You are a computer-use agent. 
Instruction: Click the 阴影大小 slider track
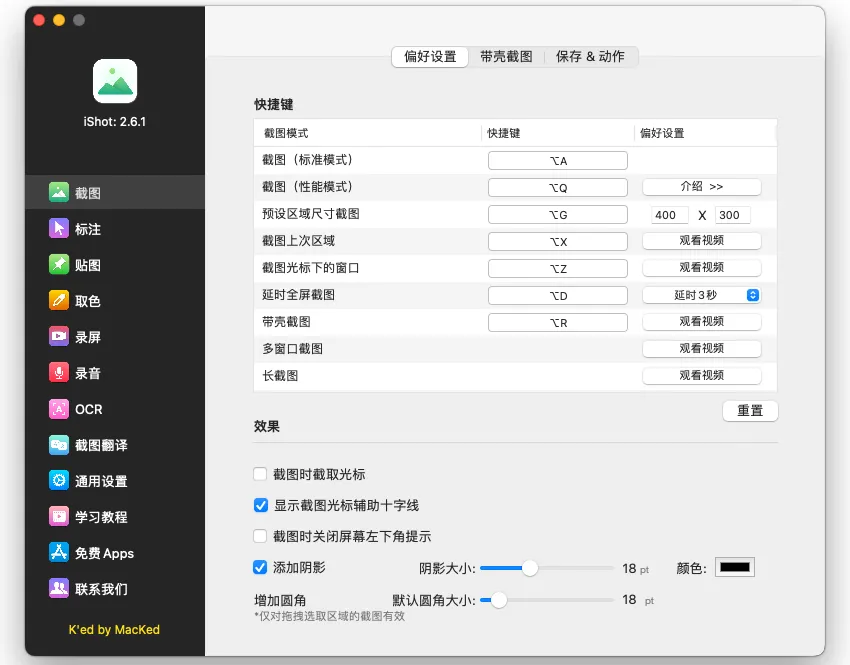(x=570, y=568)
